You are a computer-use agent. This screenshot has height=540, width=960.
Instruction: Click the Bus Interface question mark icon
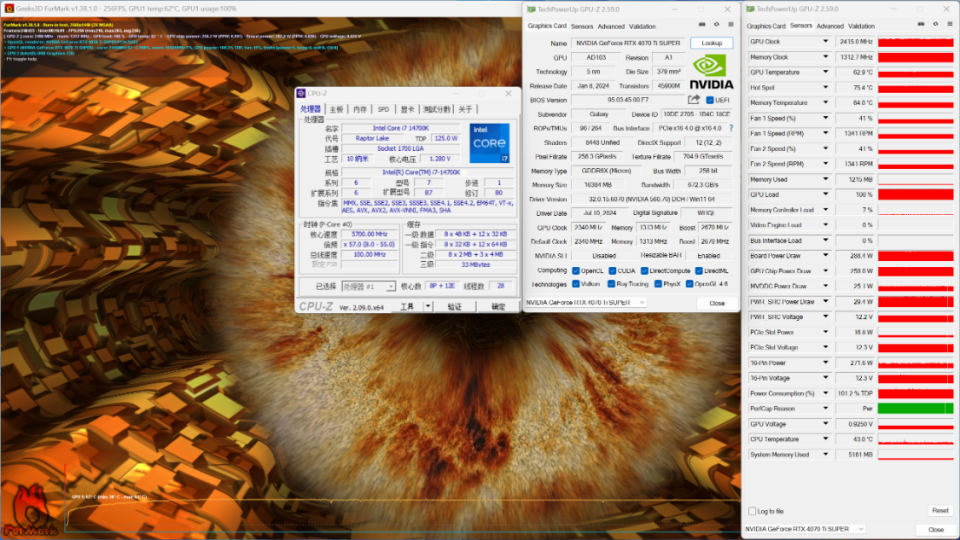pyautogui.click(x=730, y=128)
